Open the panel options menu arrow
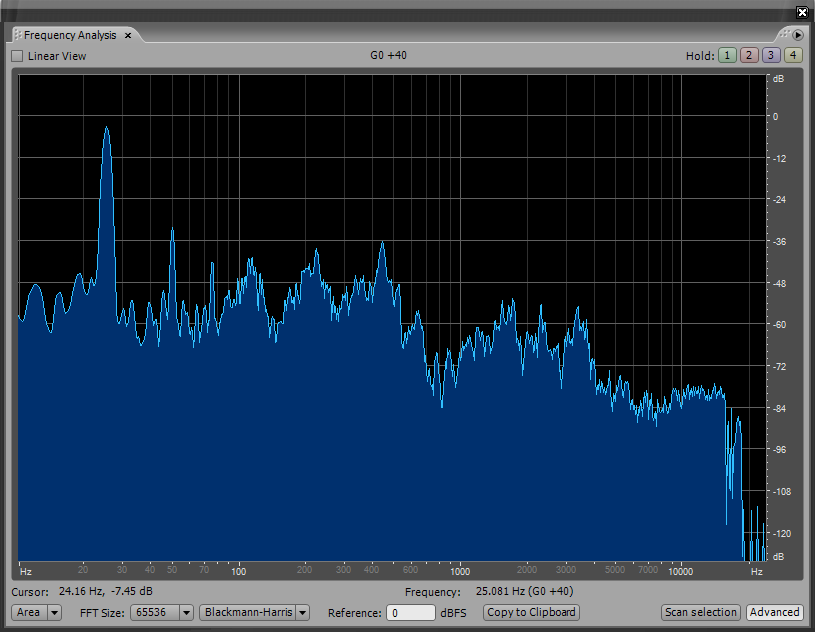Image resolution: width=815 pixels, height=632 pixels. coord(799,35)
